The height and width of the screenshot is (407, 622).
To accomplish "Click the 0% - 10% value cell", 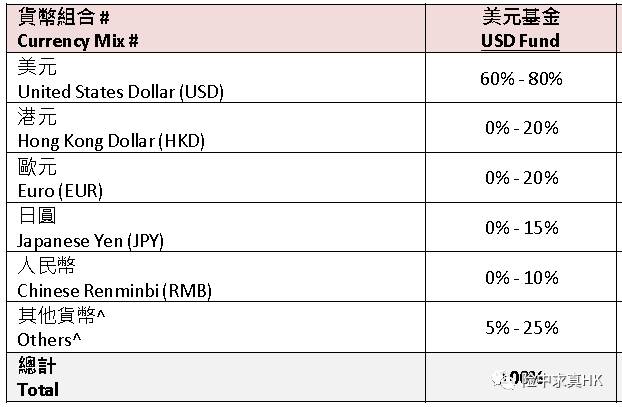I will (522, 278).
